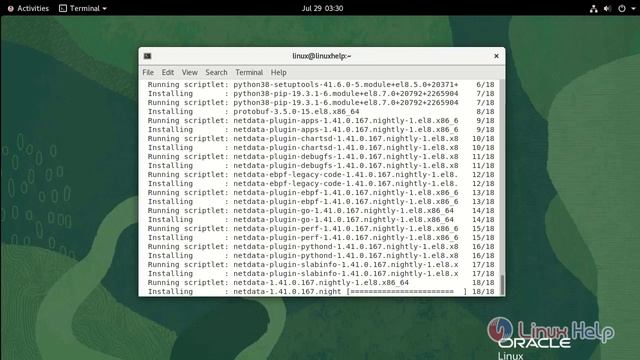Click Running scriptlet netdata-plugin-apps line
The width and height of the screenshot is (640, 360).
click(x=321, y=120)
